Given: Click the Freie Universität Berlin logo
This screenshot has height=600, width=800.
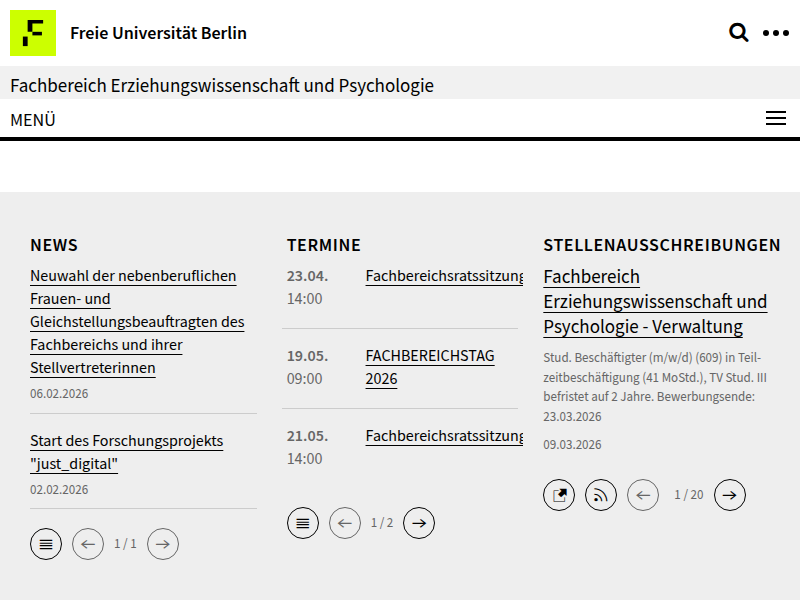Looking at the screenshot, I should click(x=33, y=33).
